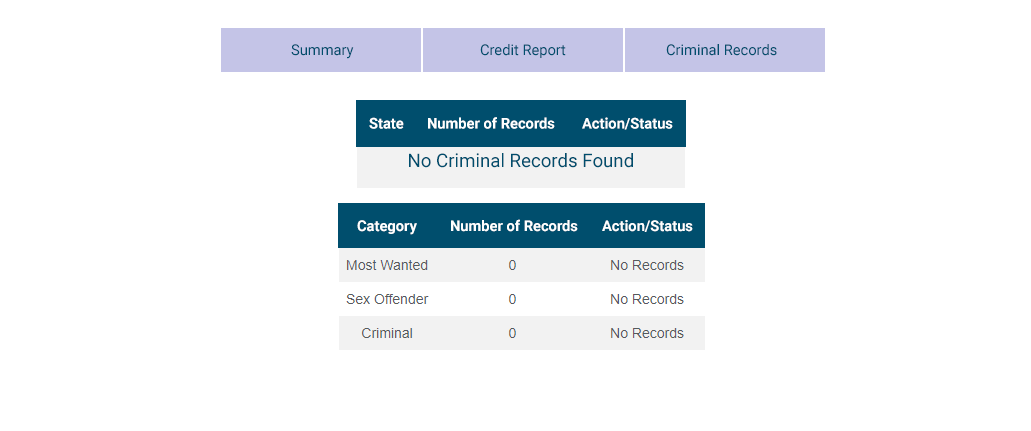
Task: Select the Criminal row label
Action: tap(387, 334)
